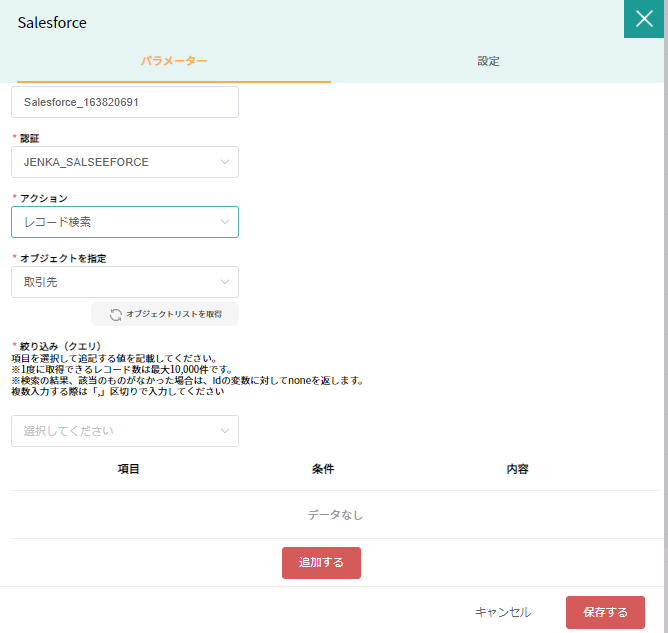Click the 保存する button
Screen dimensions: 668x633
pyautogui.click(x=605, y=612)
